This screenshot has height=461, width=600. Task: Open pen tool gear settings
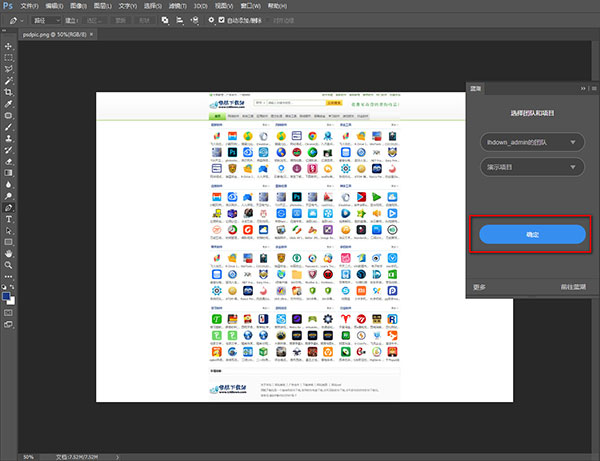(211, 20)
